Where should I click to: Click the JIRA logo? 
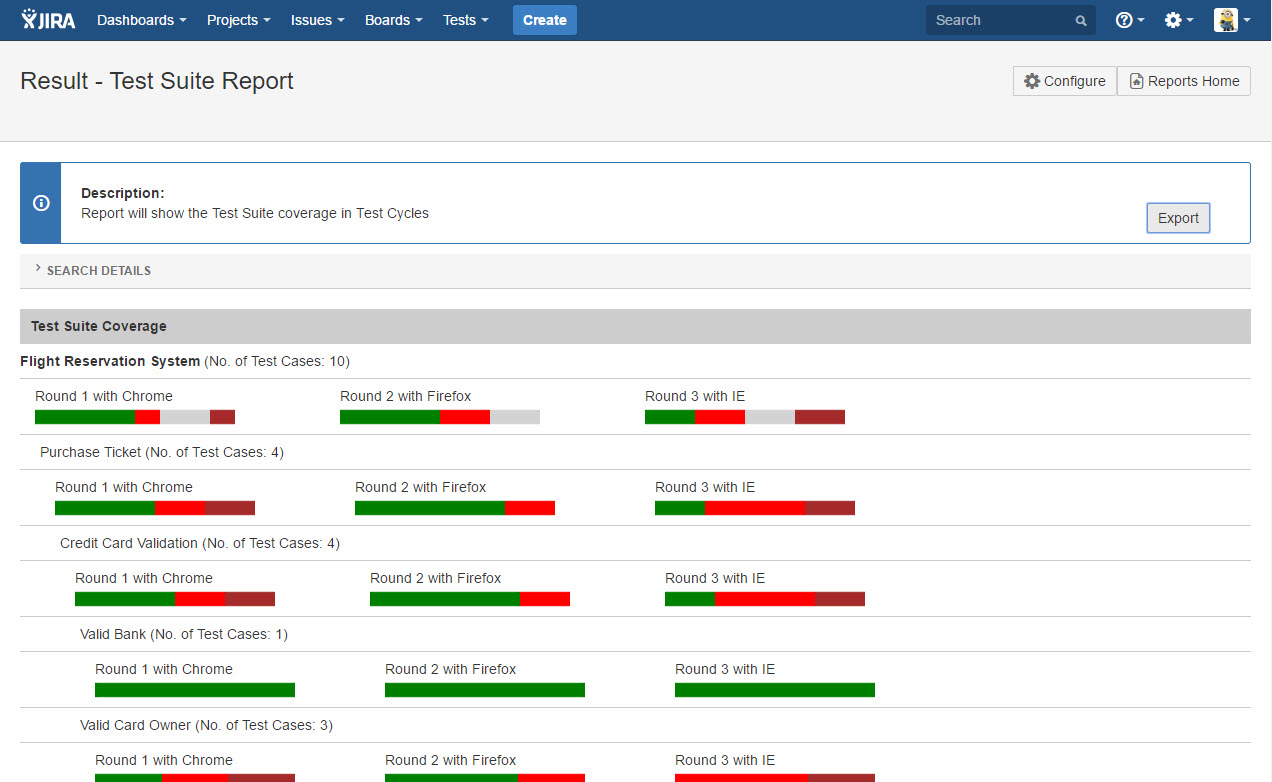click(48, 19)
